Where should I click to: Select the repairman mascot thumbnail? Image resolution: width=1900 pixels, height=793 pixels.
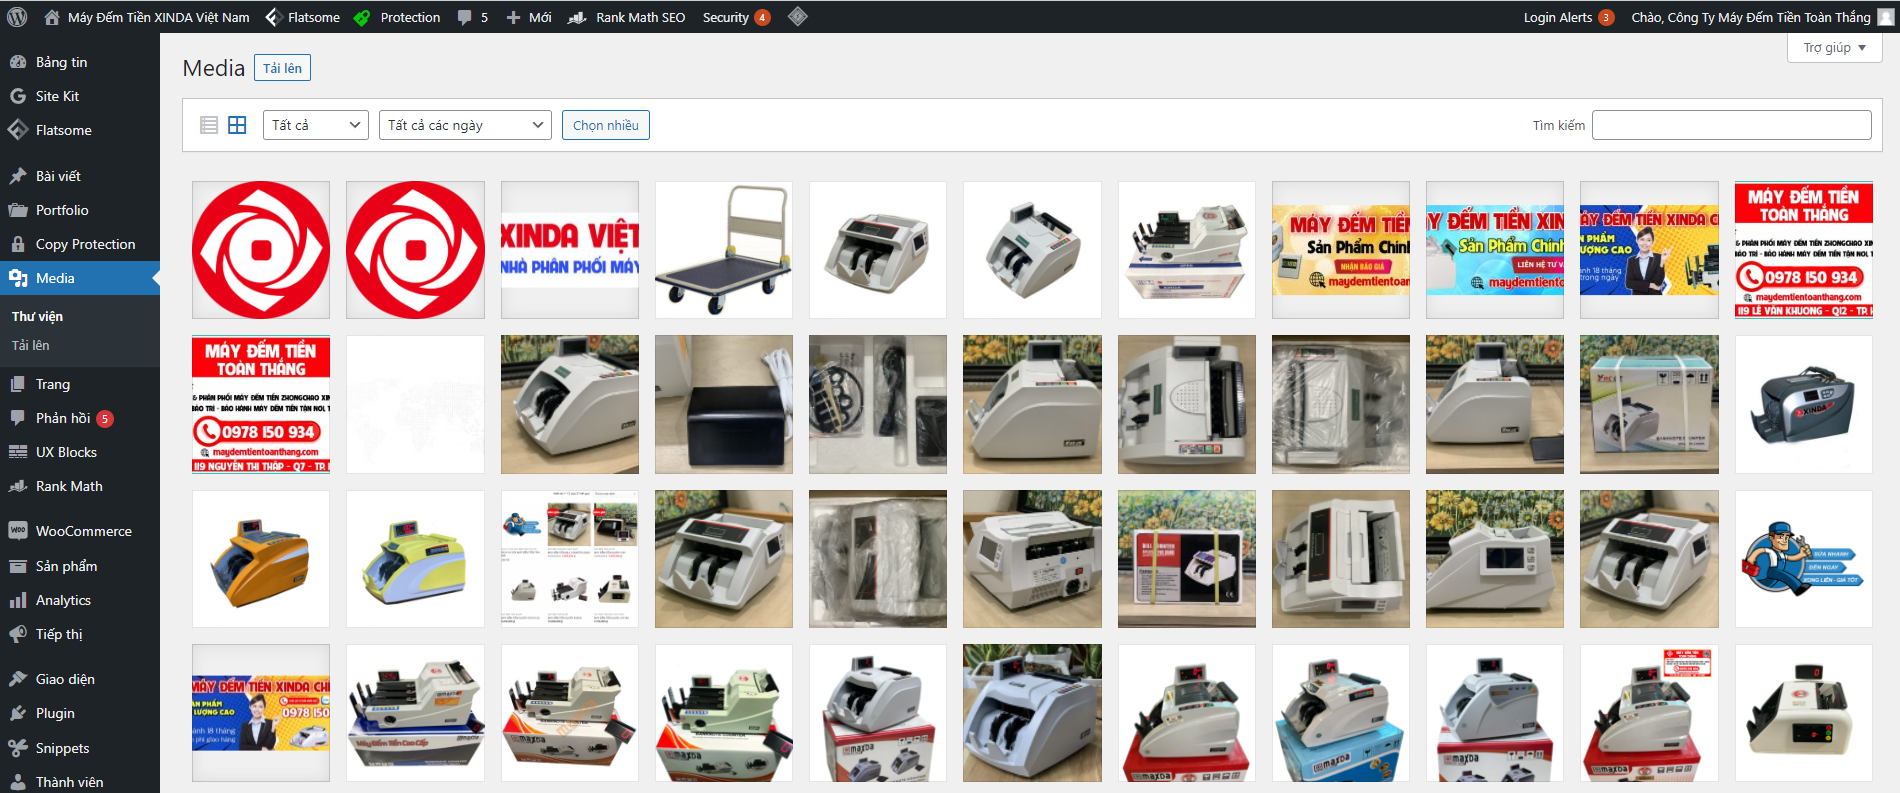[x=1804, y=559]
